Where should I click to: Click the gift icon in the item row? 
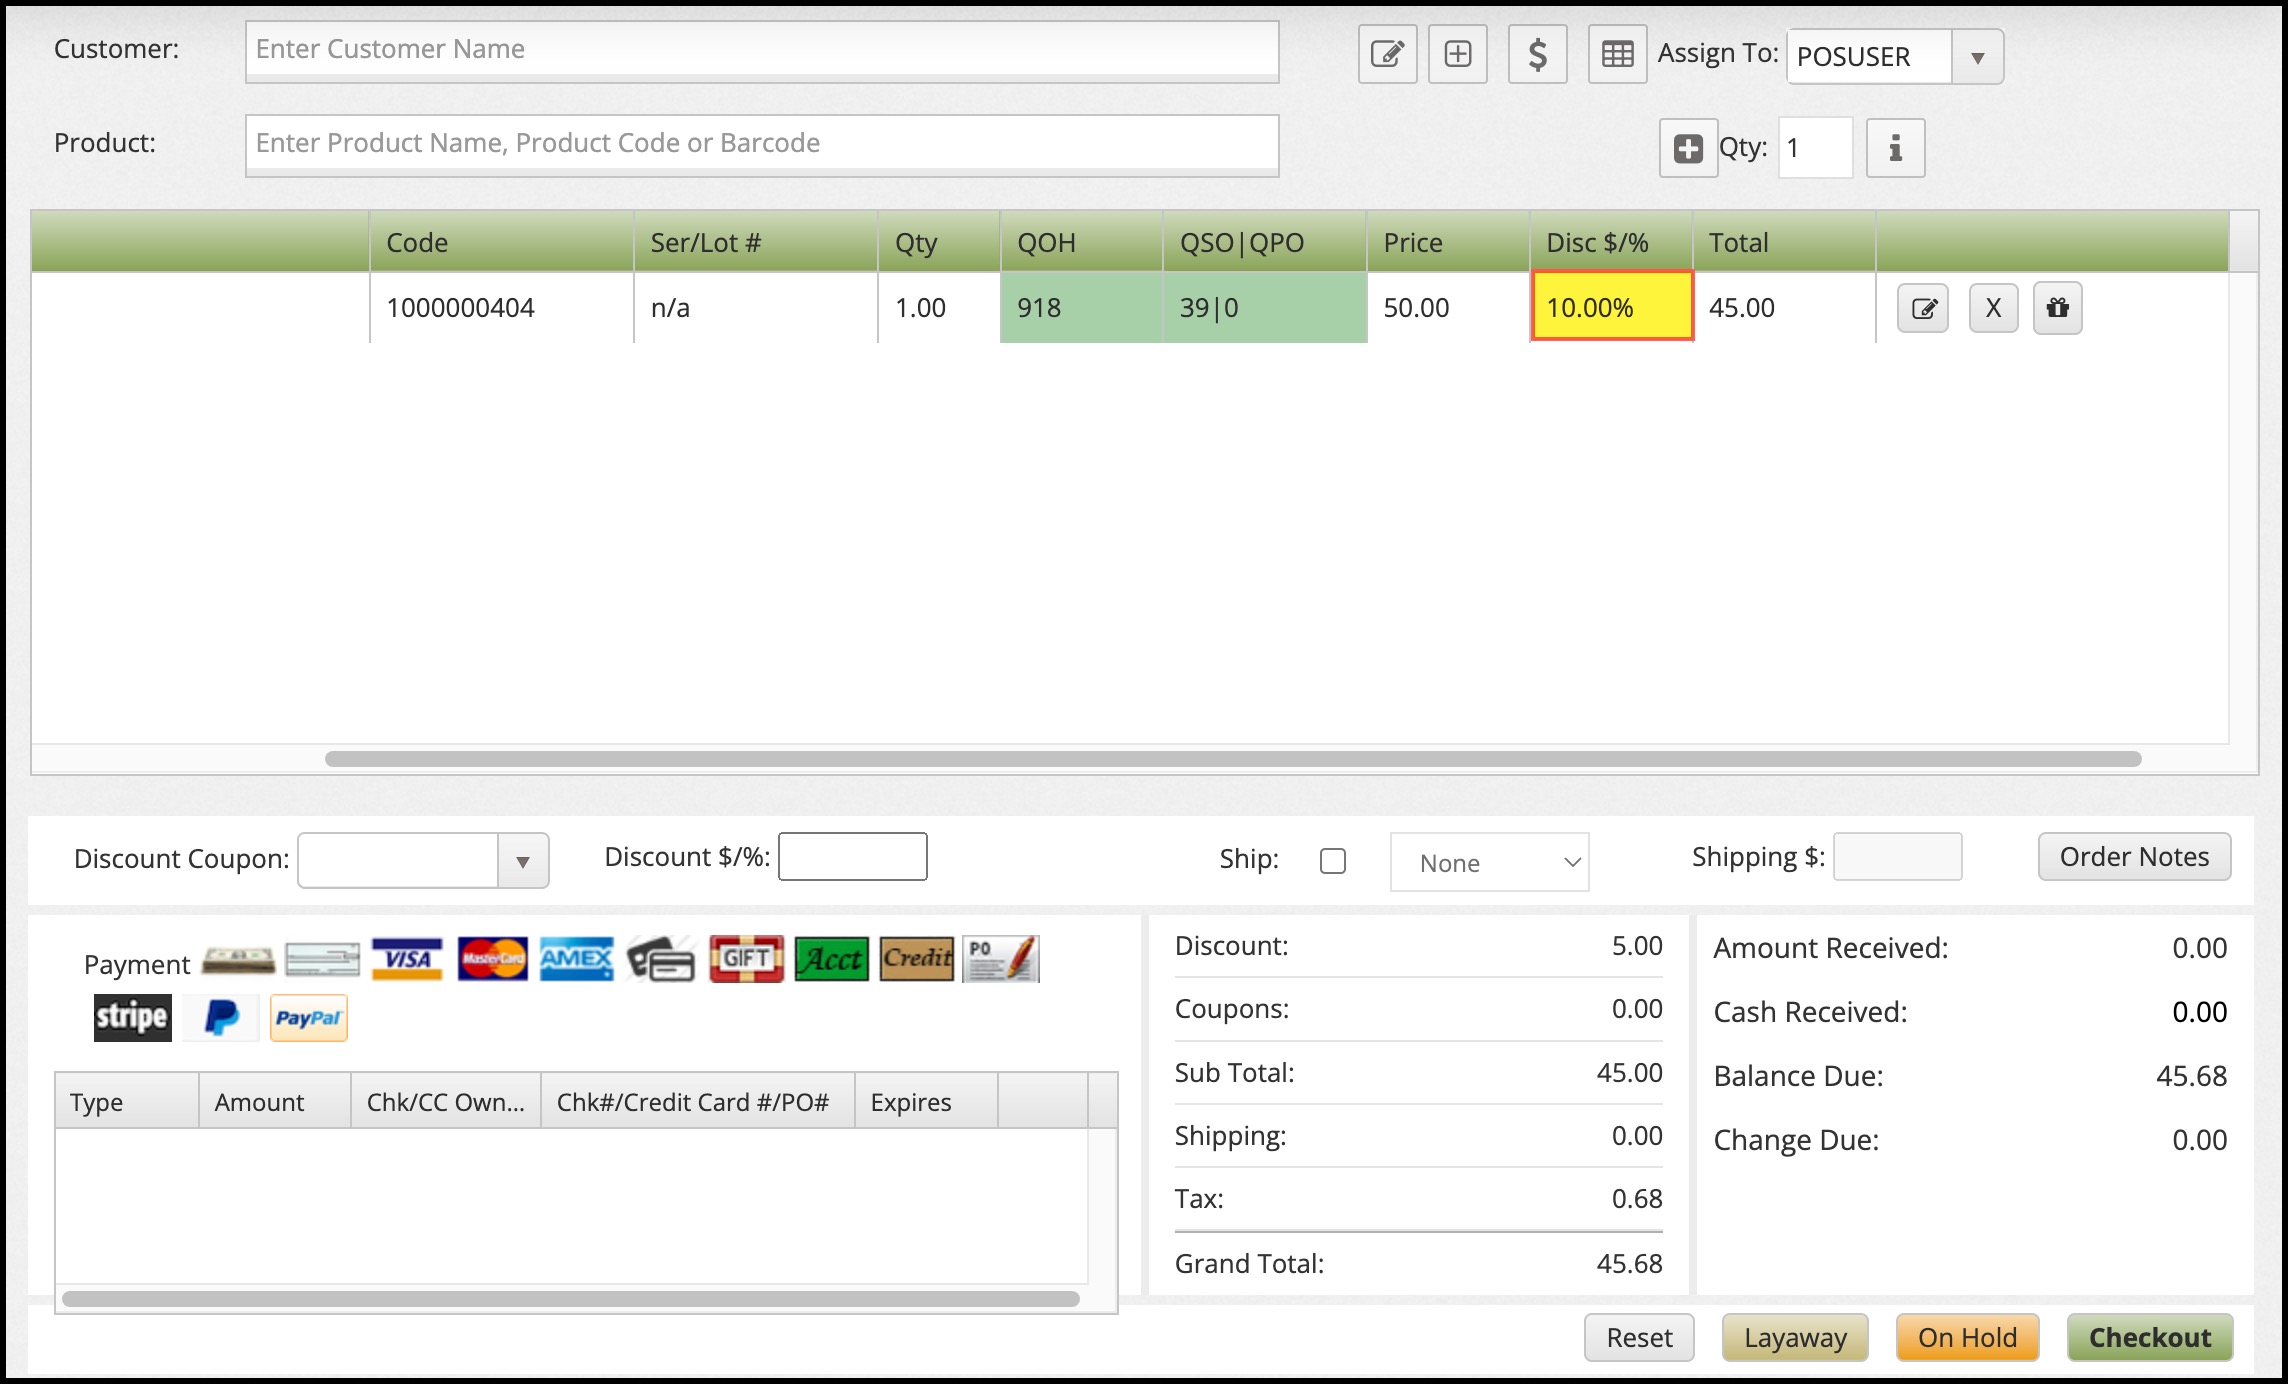(2057, 308)
